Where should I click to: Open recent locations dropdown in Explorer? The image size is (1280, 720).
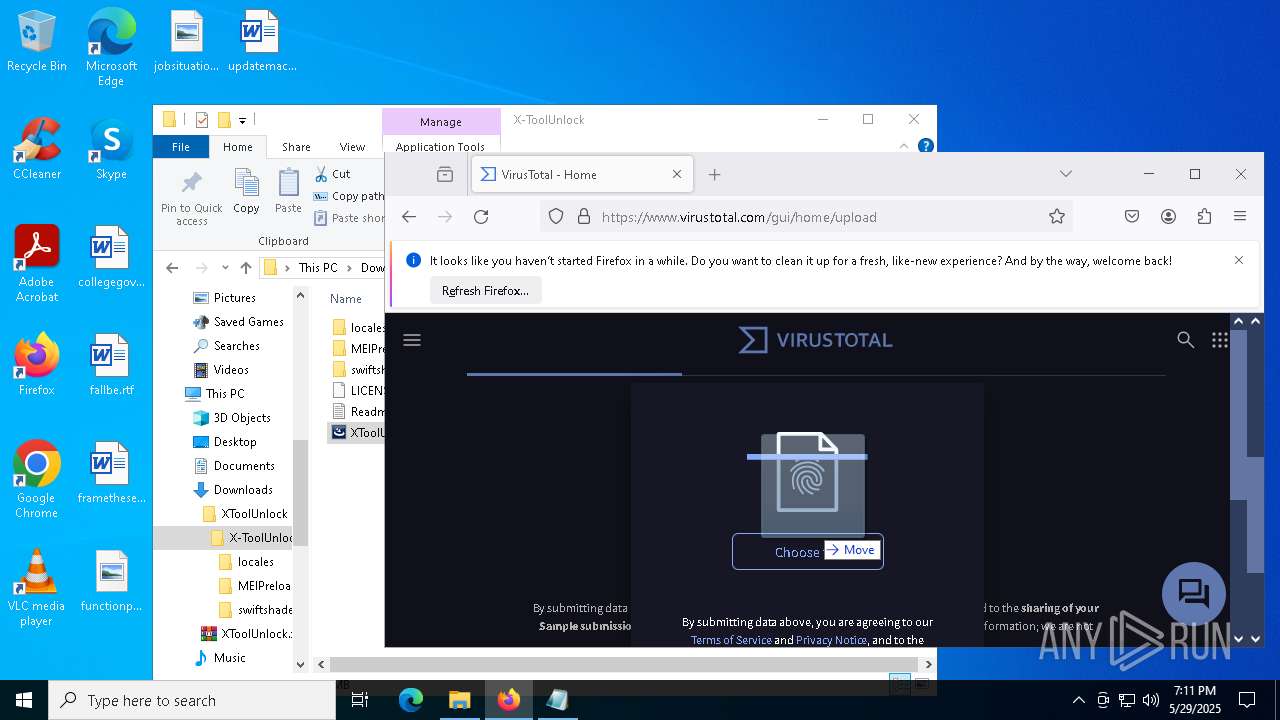click(225, 268)
